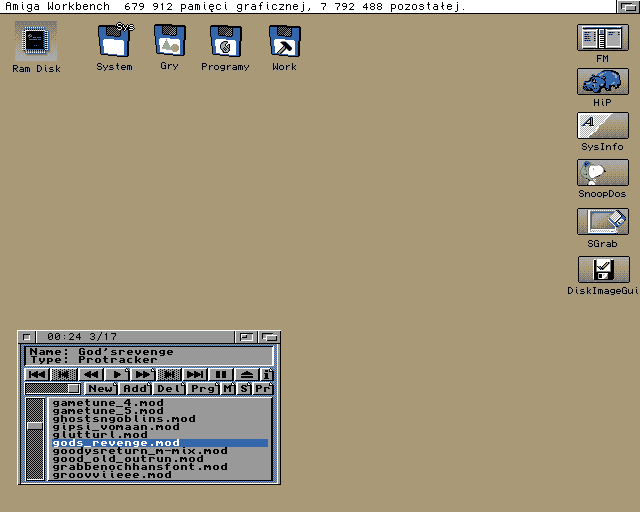Screen dimensions: 640x512
Task: Select glutturl.mod in the playlist
Action: click(160, 435)
